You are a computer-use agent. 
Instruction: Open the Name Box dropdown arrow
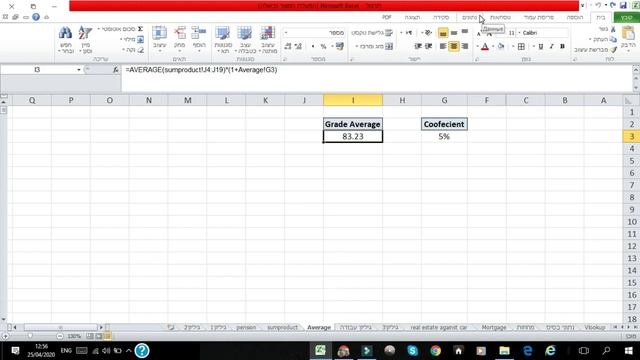click(78, 70)
